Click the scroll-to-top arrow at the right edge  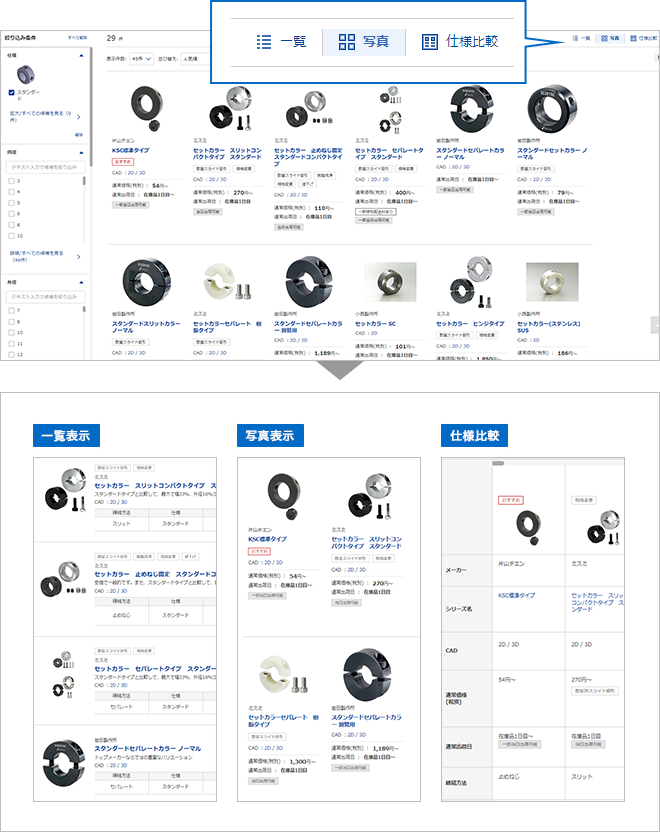coord(654,325)
